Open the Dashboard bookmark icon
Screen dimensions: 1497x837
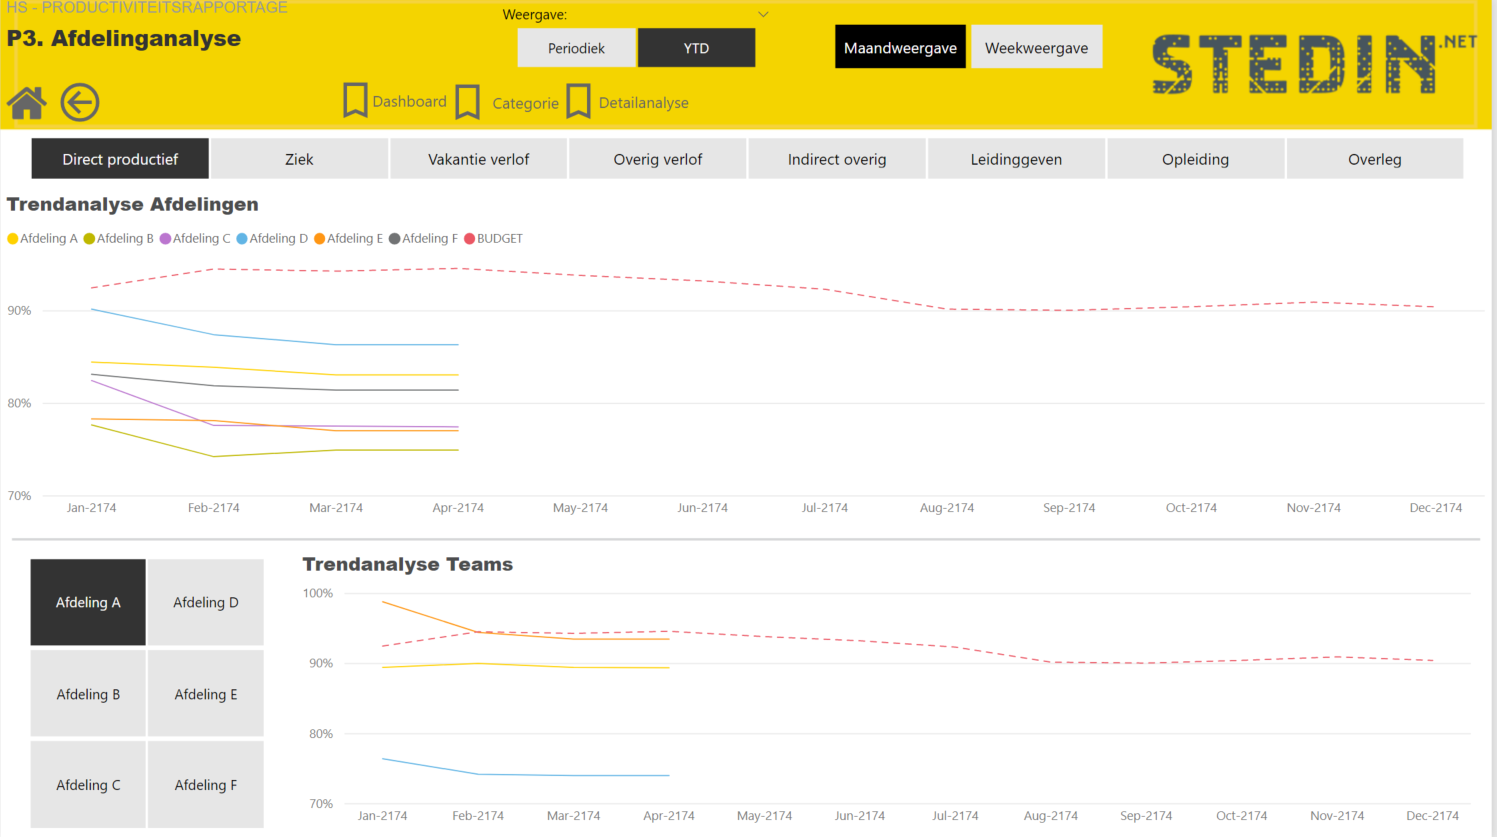pyautogui.click(x=355, y=100)
